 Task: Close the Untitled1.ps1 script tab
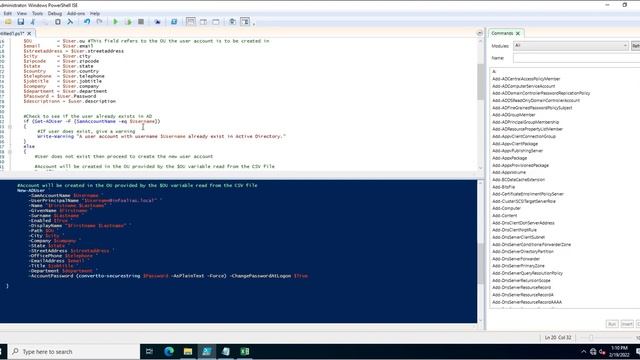[x=29, y=33]
